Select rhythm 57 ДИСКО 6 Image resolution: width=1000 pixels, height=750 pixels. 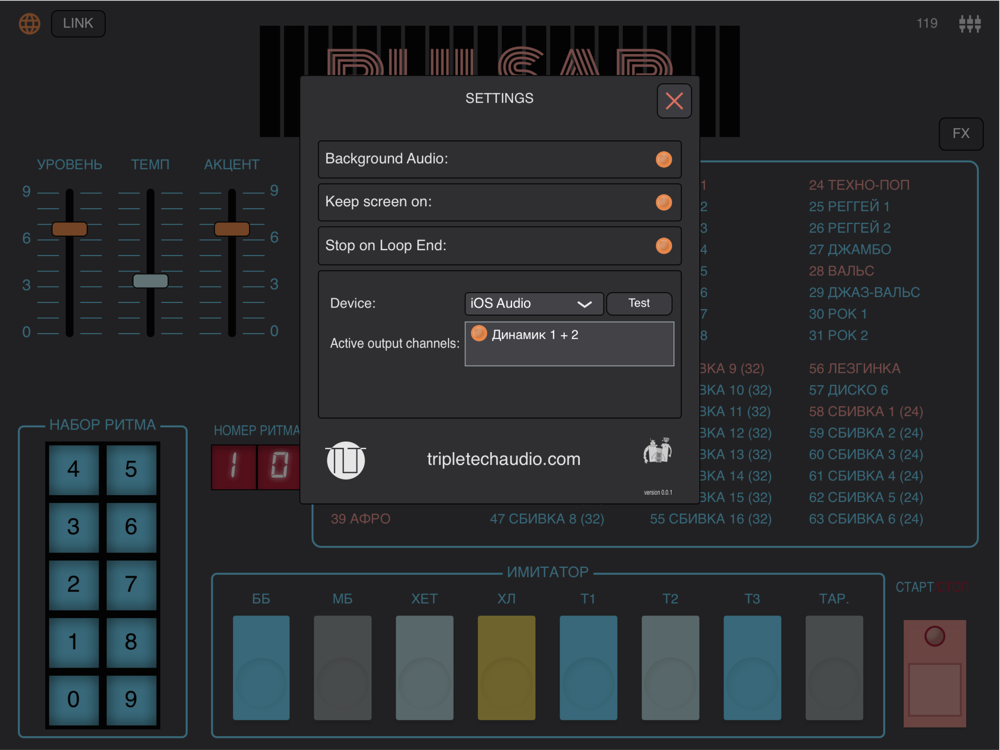click(848, 390)
